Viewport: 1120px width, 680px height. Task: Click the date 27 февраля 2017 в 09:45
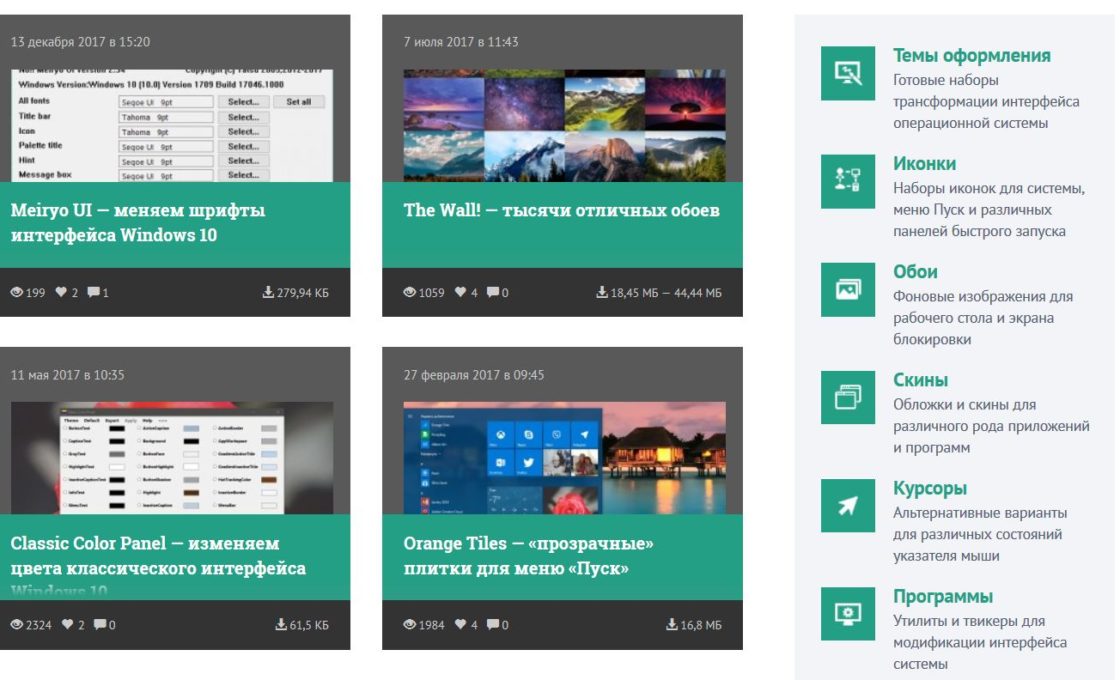click(x=474, y=374)
